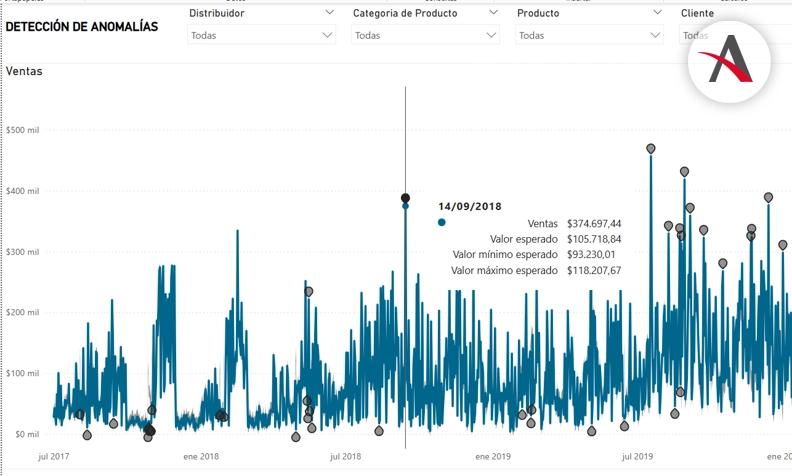This screenshot has height=476, width=792.
Task: Expand the Categoria de Producto header chevron
Action: pyautogui.click(x=494, y=13)
